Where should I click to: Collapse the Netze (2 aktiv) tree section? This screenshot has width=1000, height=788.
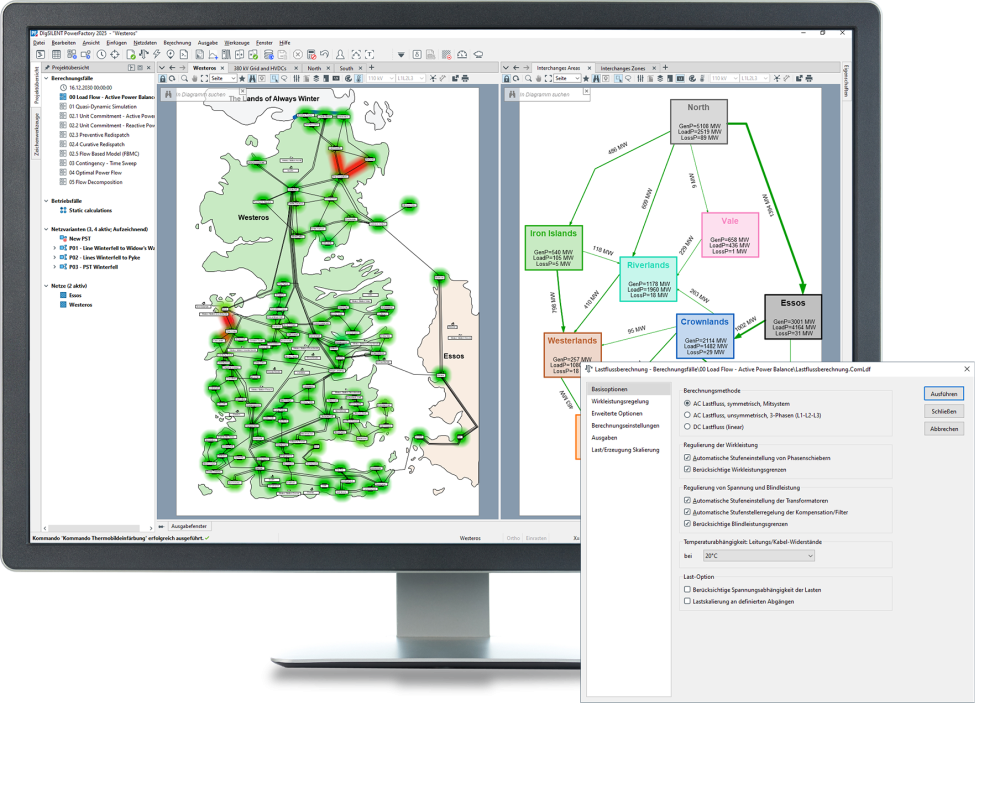[x=46, y=286]
